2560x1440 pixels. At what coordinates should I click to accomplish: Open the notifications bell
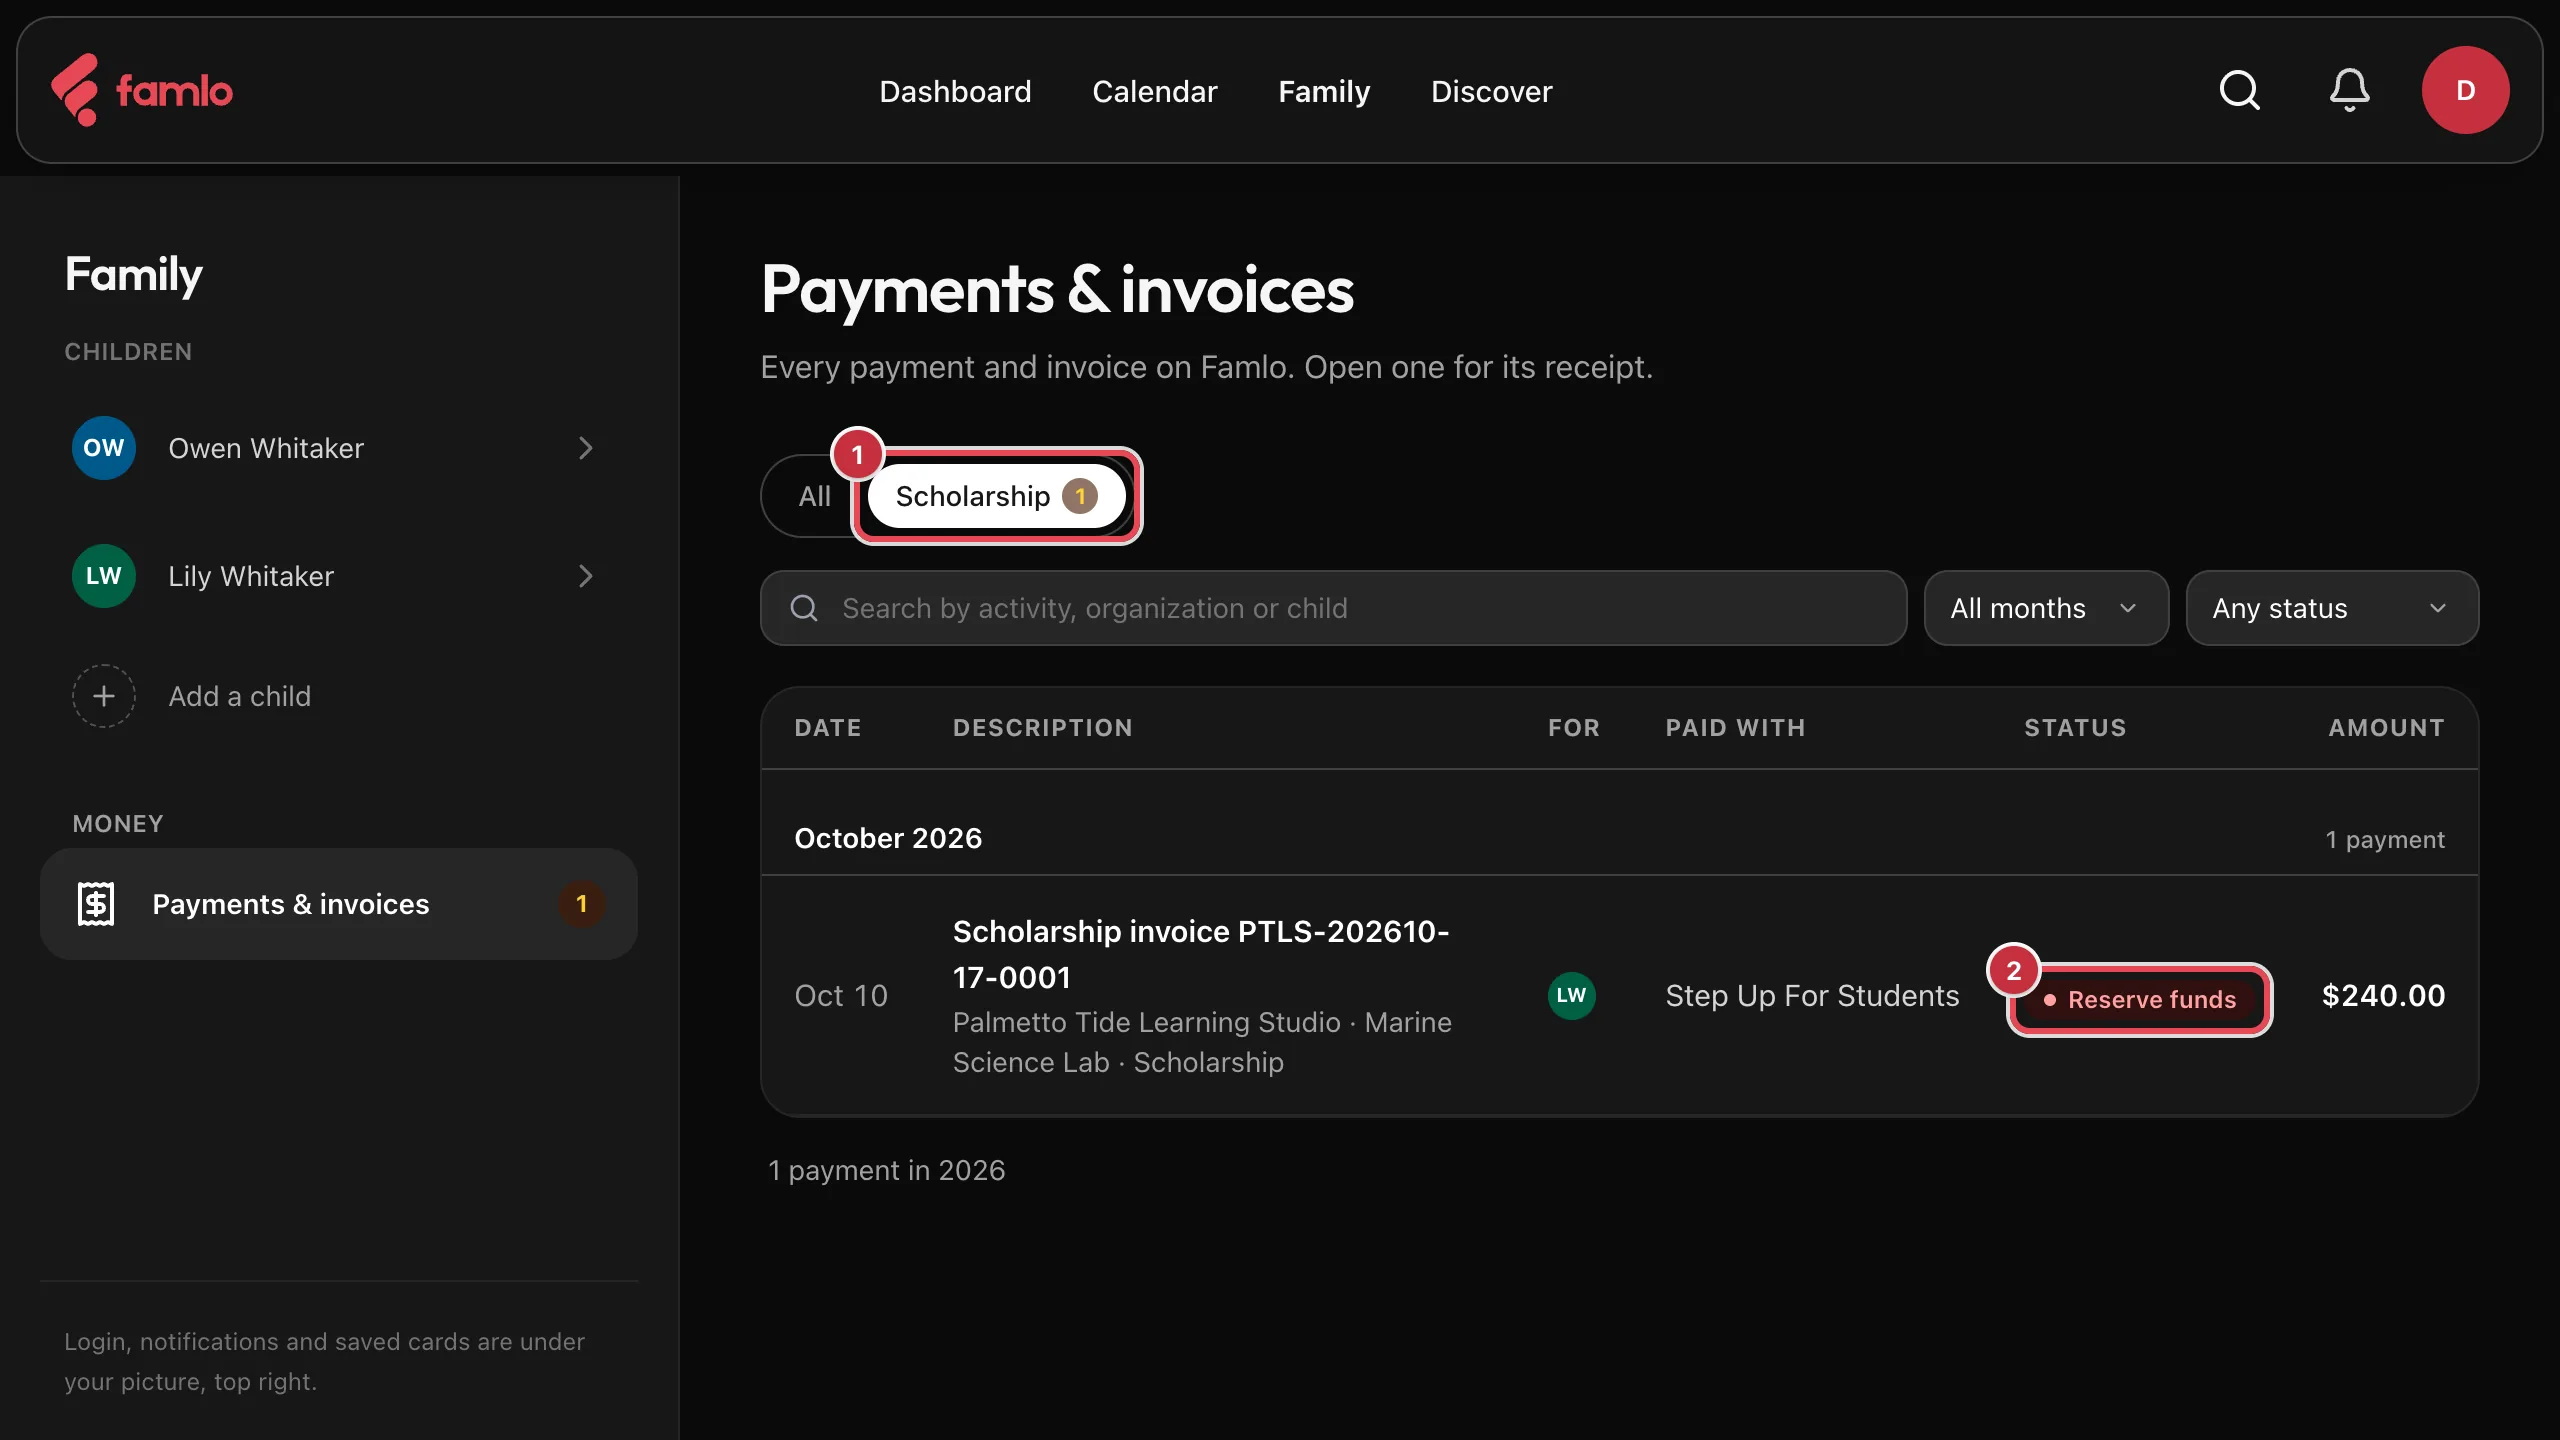[2349, 90]
